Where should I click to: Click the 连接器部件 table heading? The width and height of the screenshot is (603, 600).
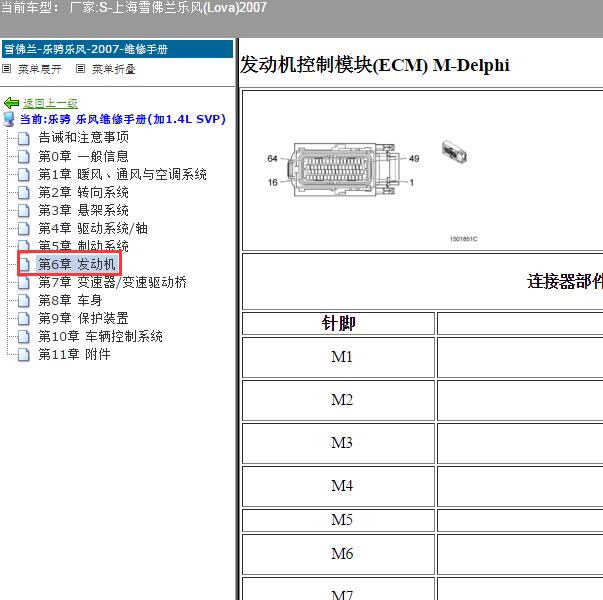[x=565, y=282]
